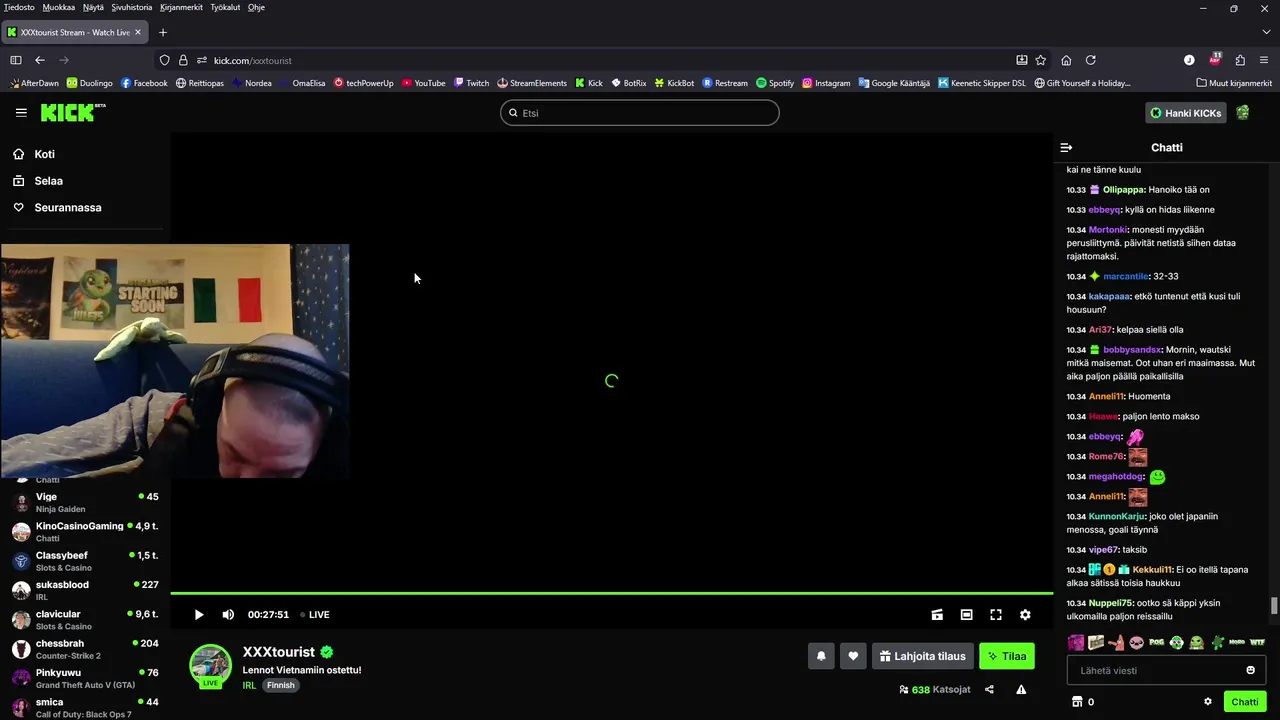Image resolution: width=1280 pixels, height=720 pixels.
Task: Open Muut kirjanmerkit folder
Action: click(1233, 83)
